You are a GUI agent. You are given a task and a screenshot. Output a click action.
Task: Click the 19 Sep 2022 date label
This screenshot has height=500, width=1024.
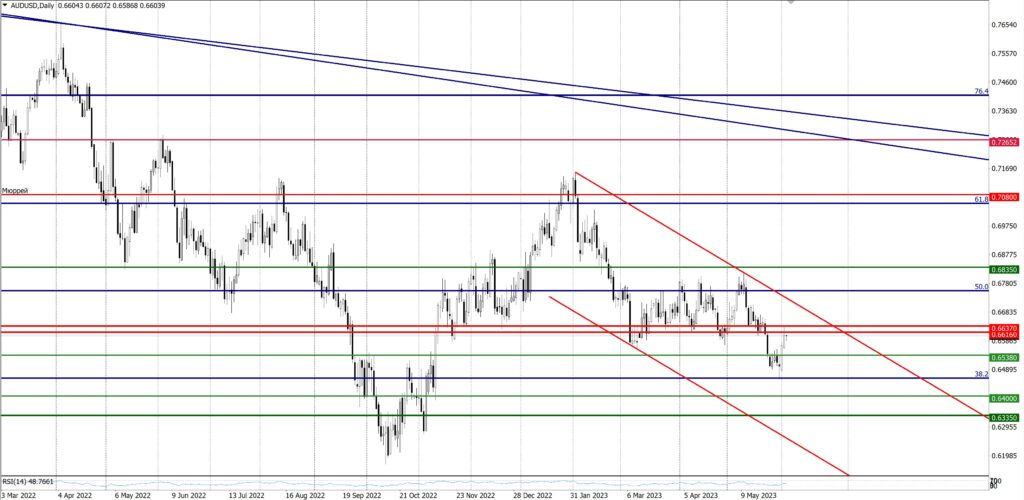point(362,494)
